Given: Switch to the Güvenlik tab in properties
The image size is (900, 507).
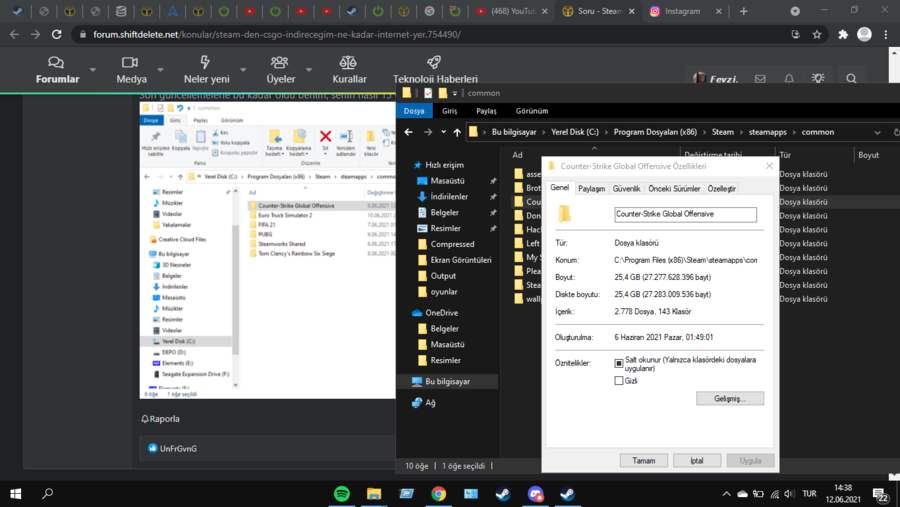Looking at the screenshot, I should click(626, 188).
